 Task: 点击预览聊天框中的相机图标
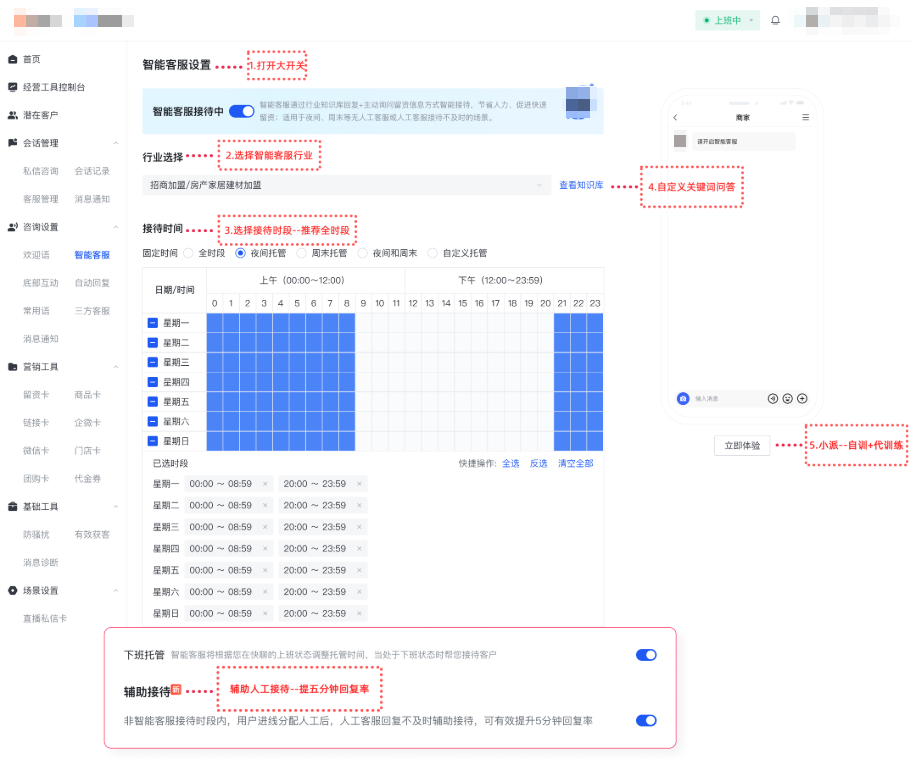click(683, 398)
